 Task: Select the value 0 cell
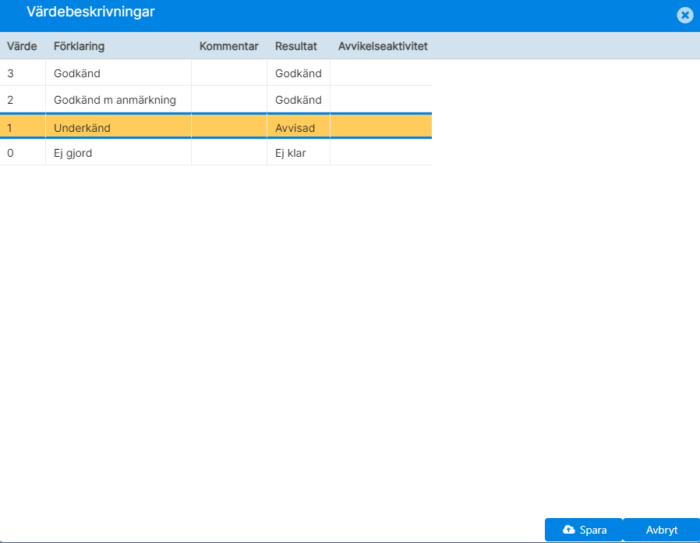[x=22, y=153]
